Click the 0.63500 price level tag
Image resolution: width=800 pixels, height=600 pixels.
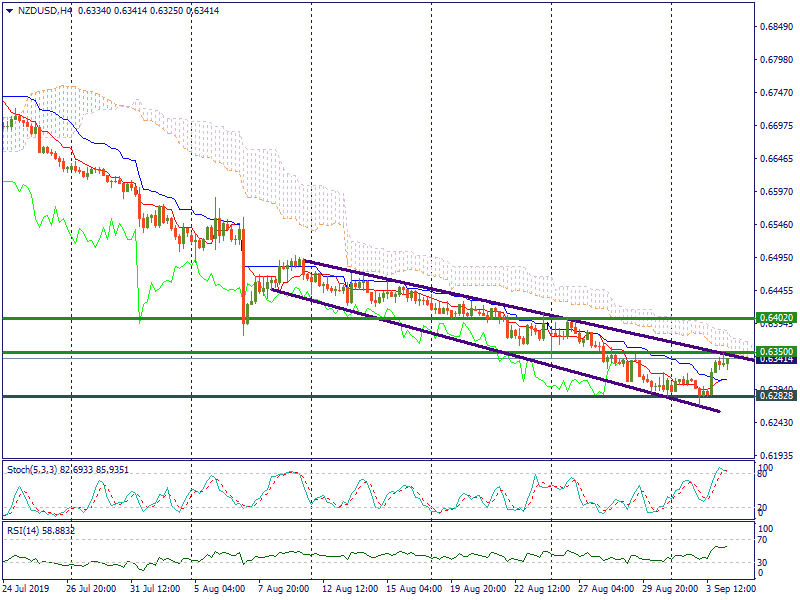tap(773, 351)
